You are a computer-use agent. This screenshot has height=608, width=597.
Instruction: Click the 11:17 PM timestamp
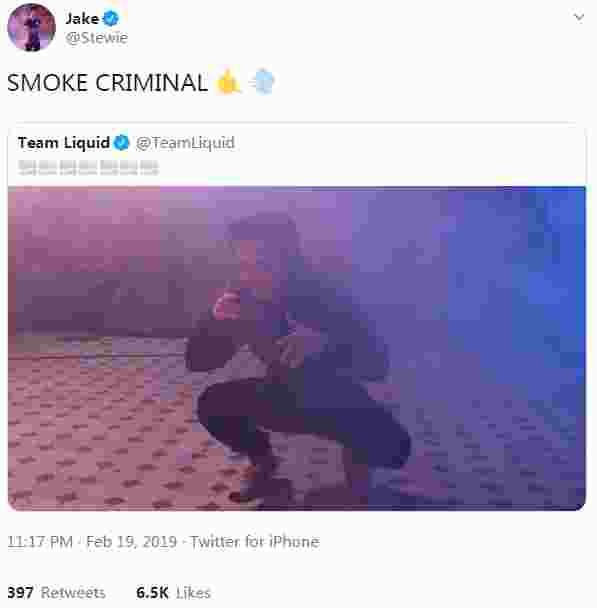pos(40,541)
